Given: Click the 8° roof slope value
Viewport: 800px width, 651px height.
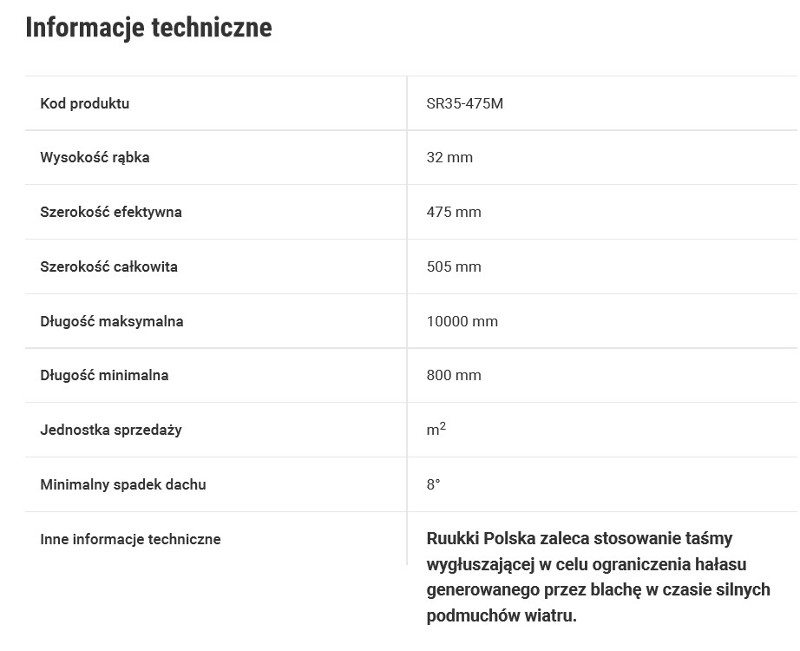Looking at the screenshot, I should (x=433, y=484).
